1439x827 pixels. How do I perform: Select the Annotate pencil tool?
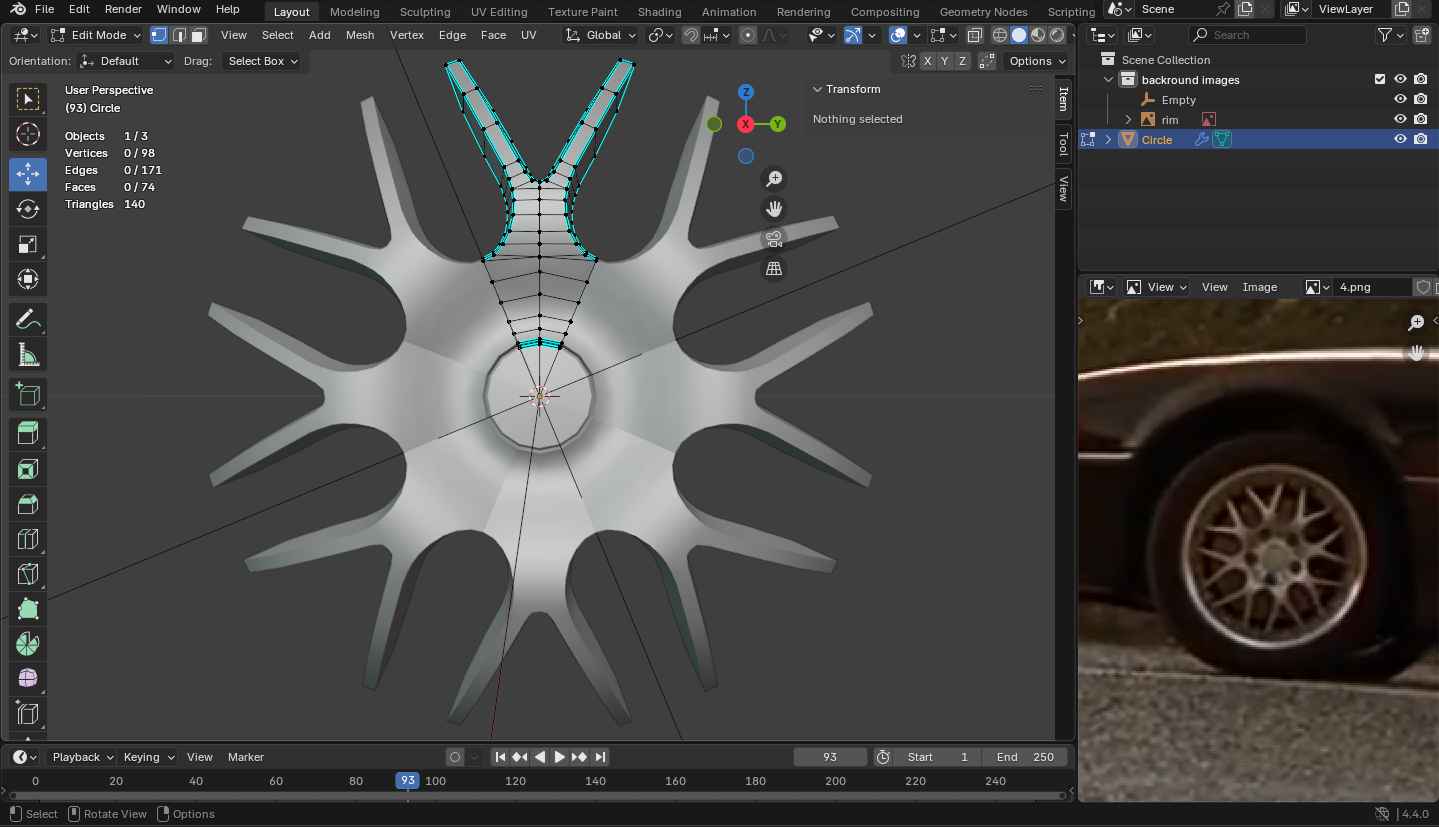28,320
